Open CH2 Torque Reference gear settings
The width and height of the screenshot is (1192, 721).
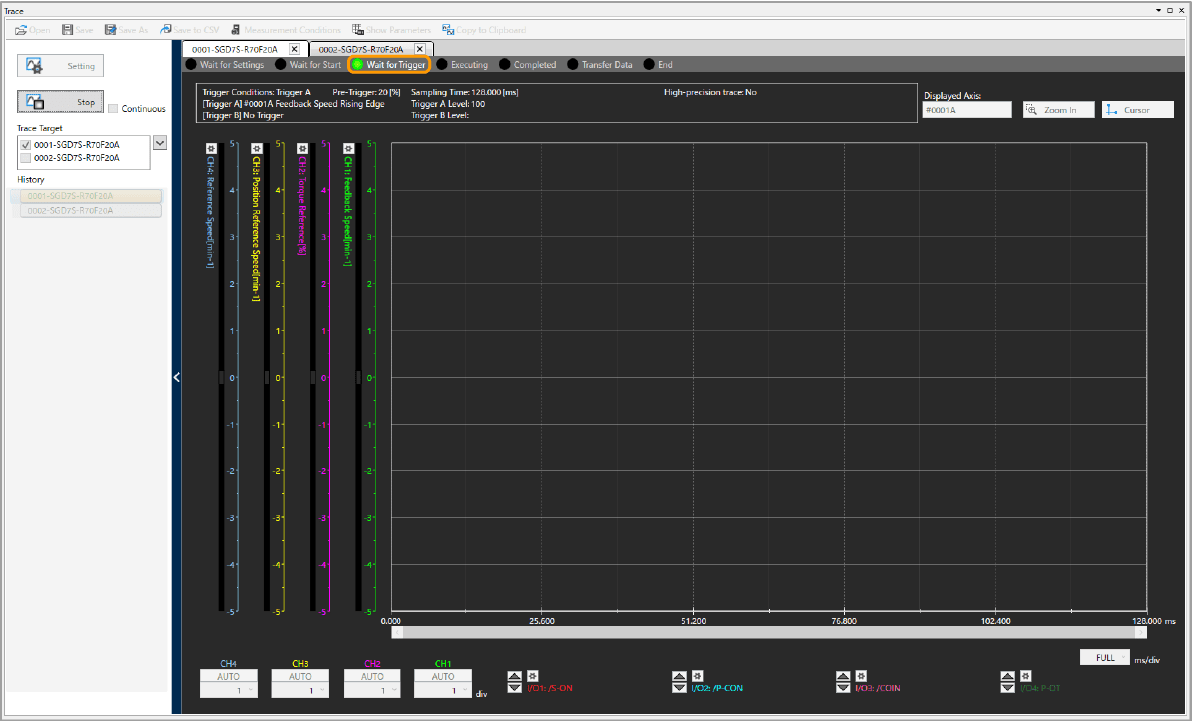point(304,148)
